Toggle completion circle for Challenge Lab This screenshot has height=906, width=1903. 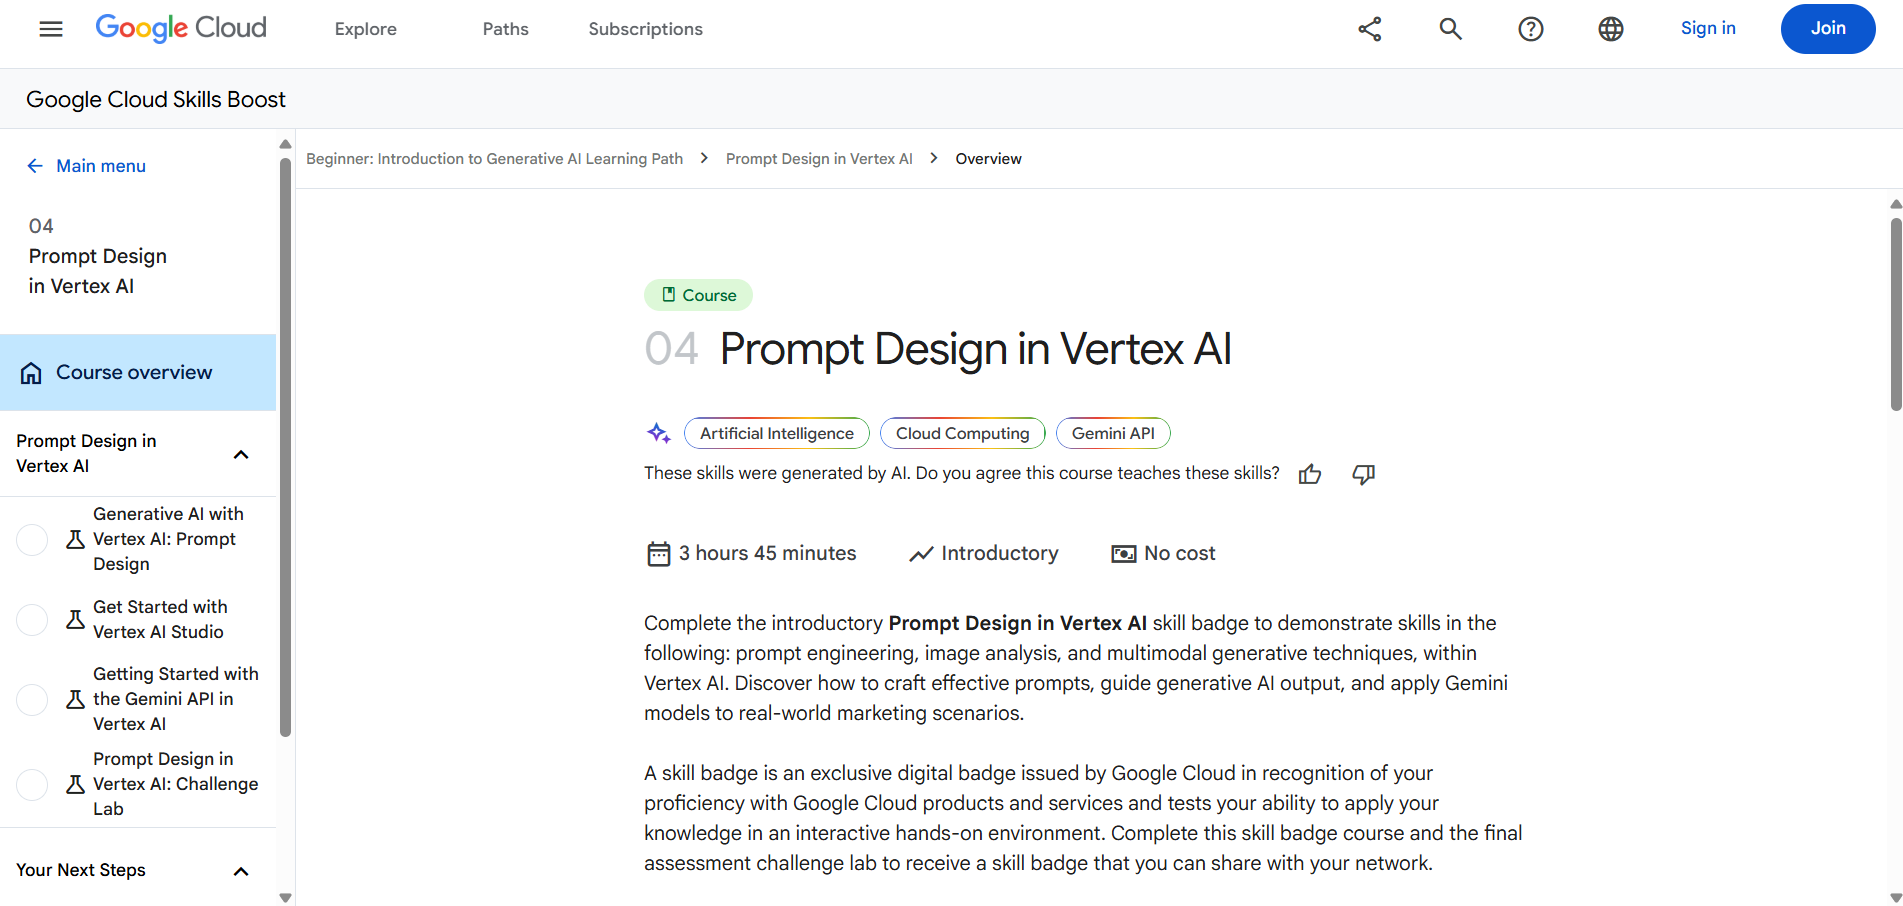click(x=32, y=785)
